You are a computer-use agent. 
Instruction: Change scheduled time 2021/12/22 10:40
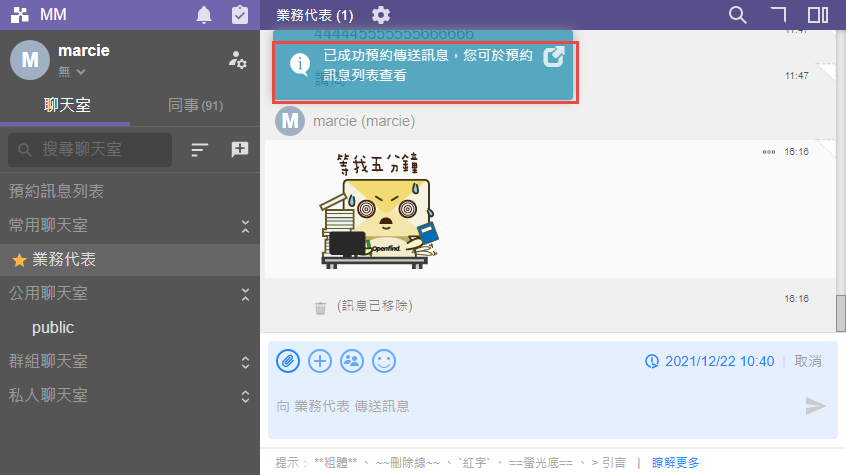pyautogui.click(x=709, y=361)
